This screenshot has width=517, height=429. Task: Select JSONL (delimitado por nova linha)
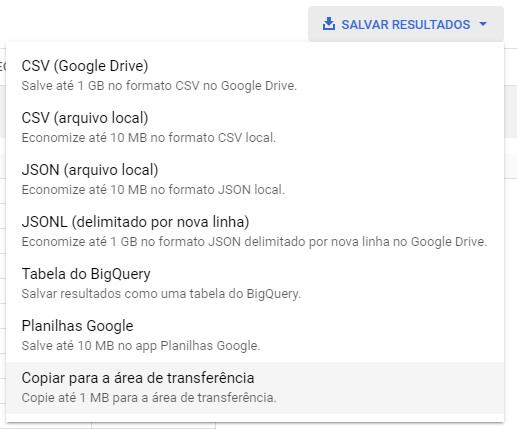click(255, 231)
